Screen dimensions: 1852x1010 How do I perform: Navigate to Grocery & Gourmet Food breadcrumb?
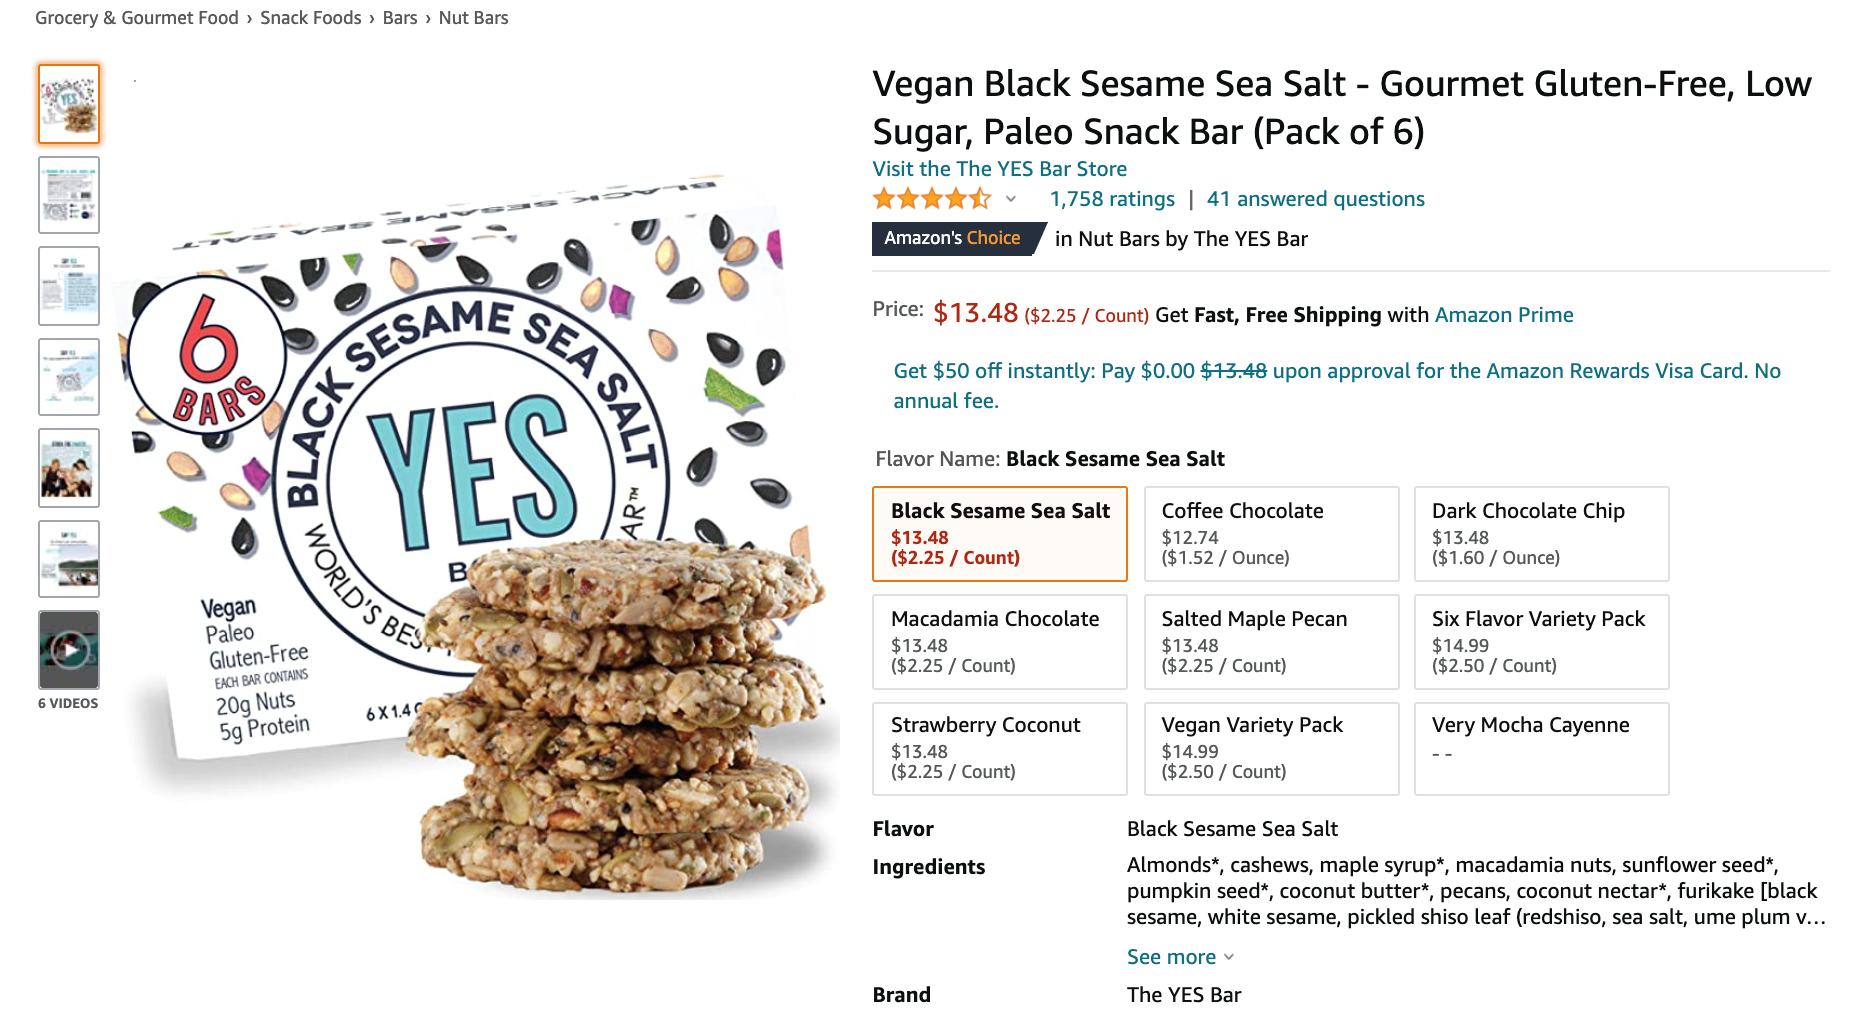click(x=137, y=18)
